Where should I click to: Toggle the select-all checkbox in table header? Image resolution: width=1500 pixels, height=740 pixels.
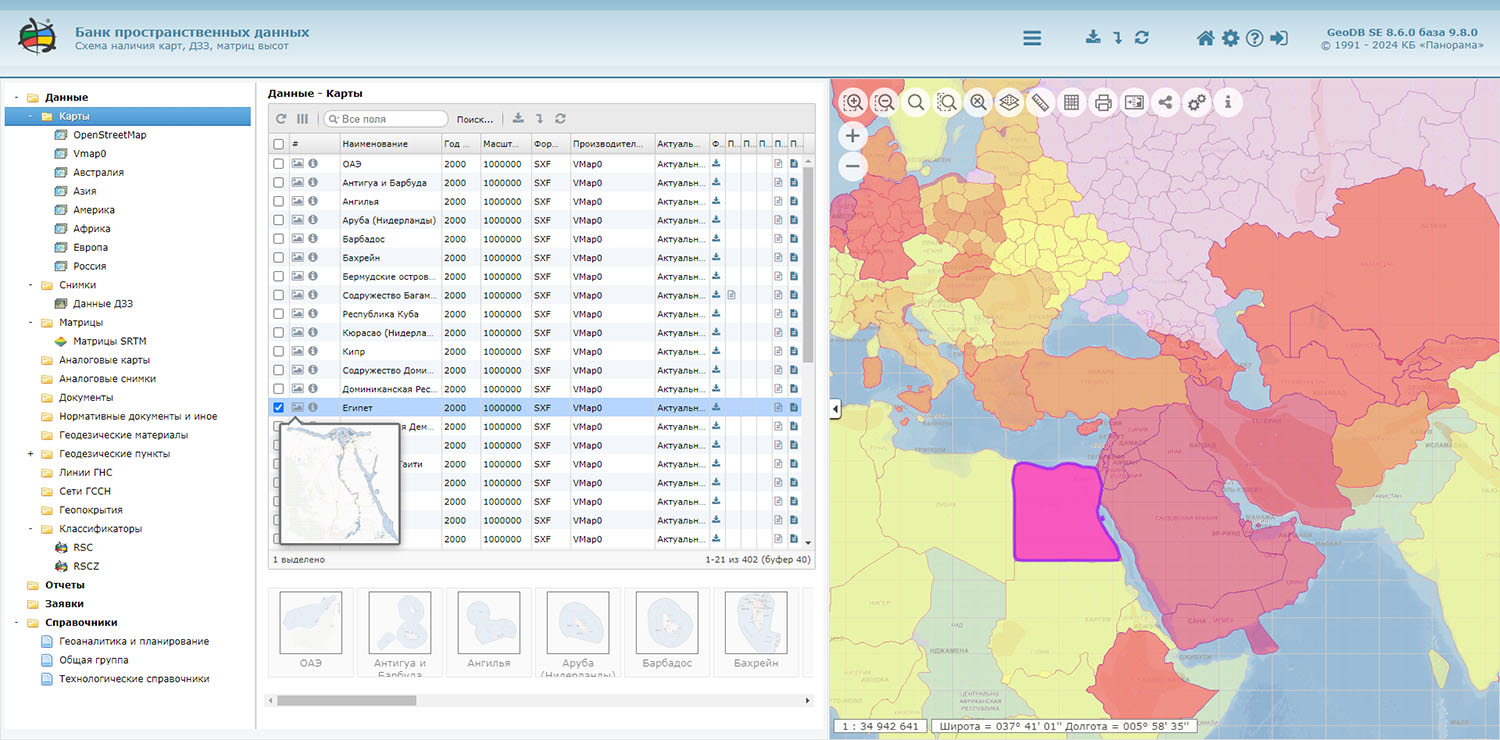pyautogui.click(x=279, y=144)
